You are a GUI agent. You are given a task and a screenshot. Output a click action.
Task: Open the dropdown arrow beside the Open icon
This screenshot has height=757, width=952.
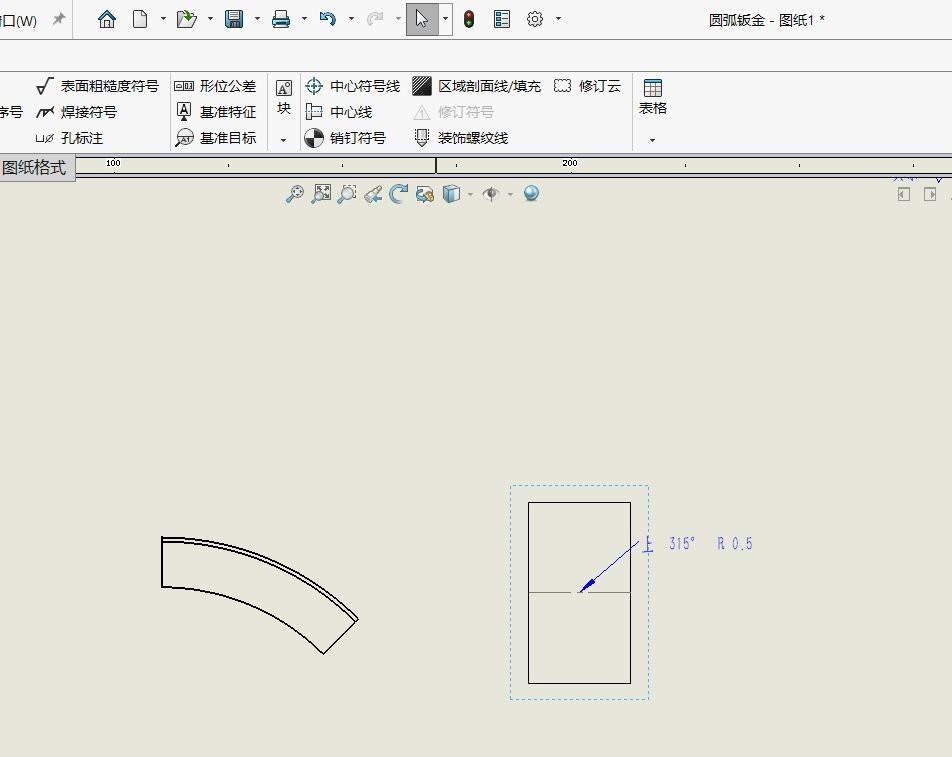tap(210, 19)
